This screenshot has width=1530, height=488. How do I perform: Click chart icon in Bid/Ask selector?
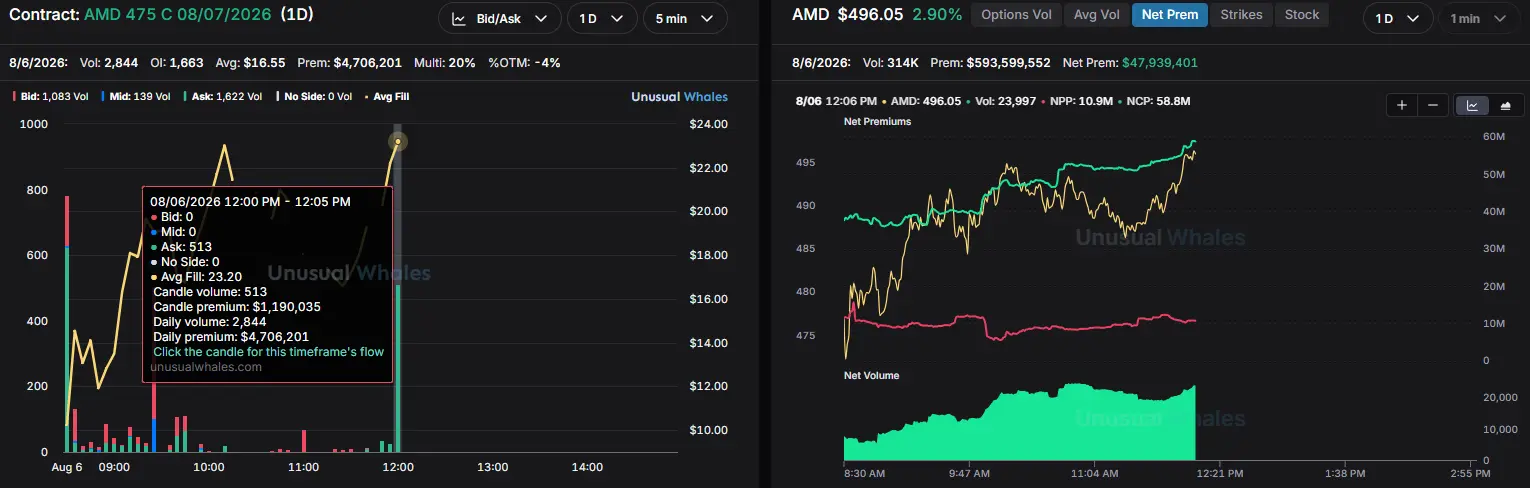pyautogui.click(x=459, y=18)
